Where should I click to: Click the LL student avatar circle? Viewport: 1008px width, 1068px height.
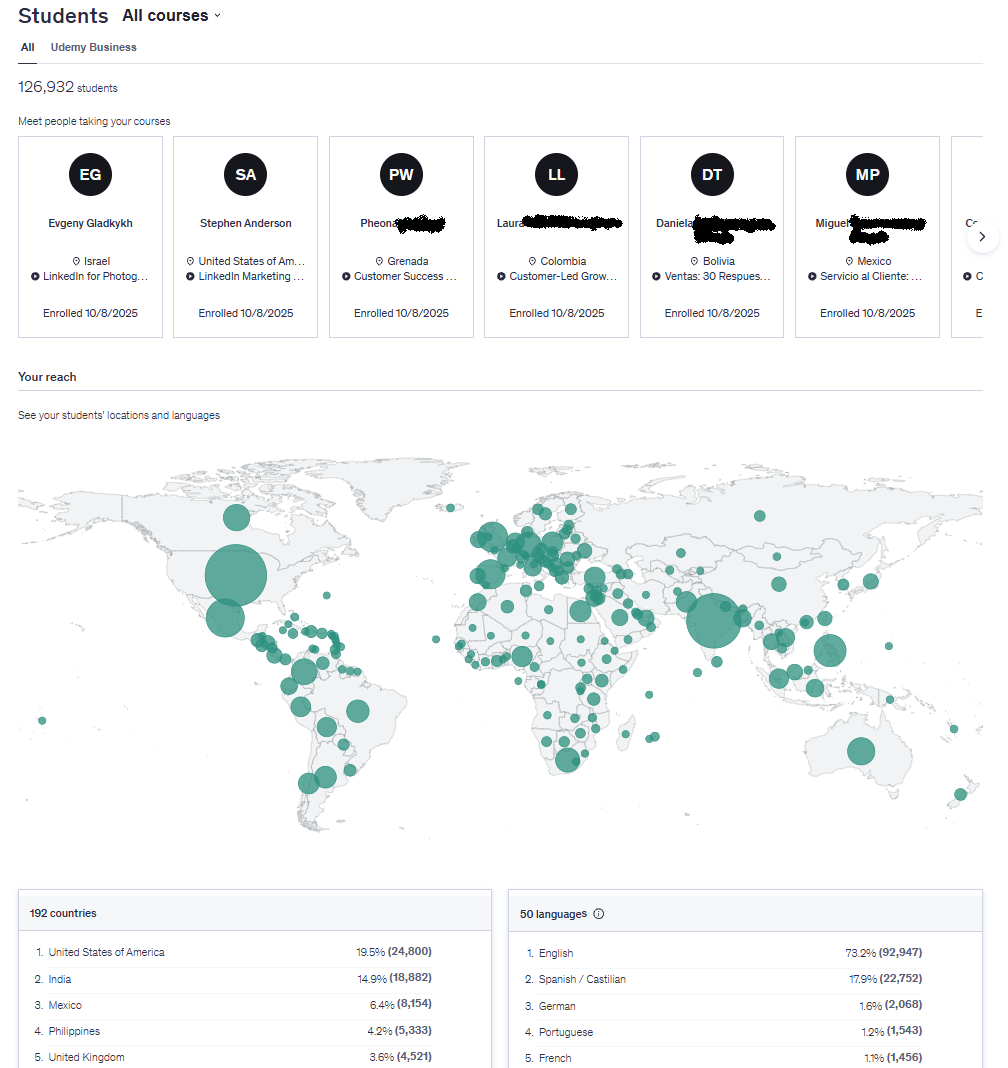[556, 175]
